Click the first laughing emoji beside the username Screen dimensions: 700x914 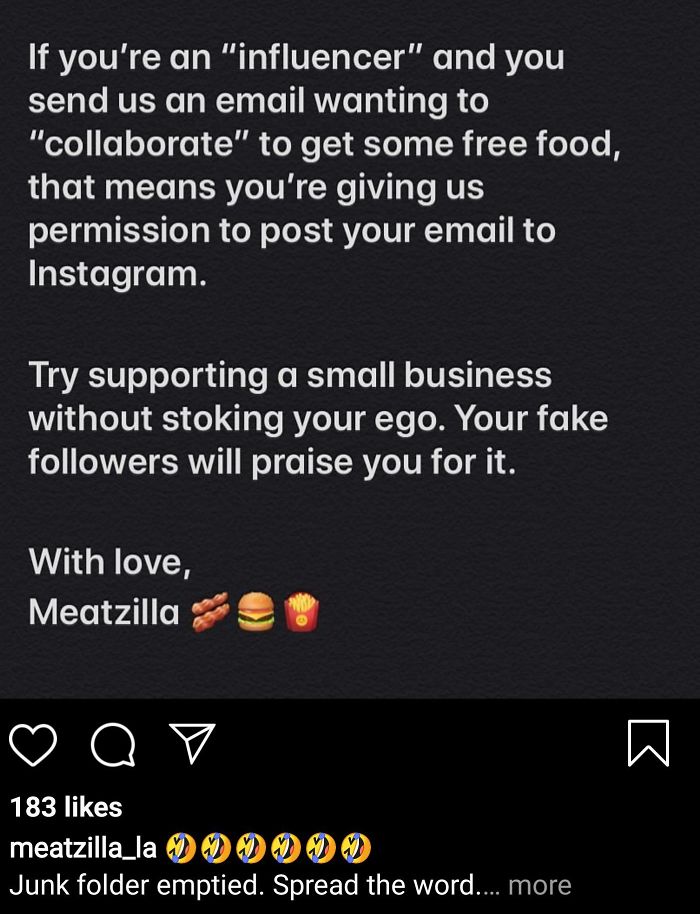[181, 848]
